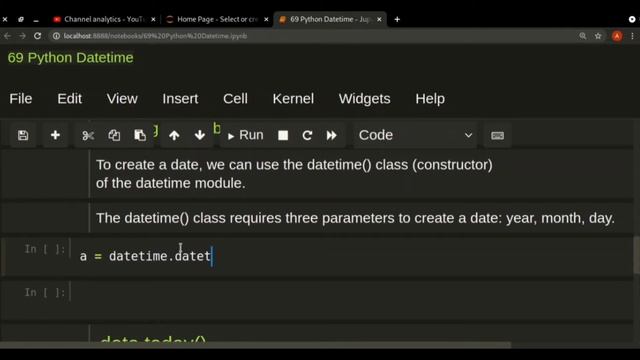Move selected cell down arrow
Image resolution: width=640 pixels, height=360 pixels.
[x=200, y=135]
